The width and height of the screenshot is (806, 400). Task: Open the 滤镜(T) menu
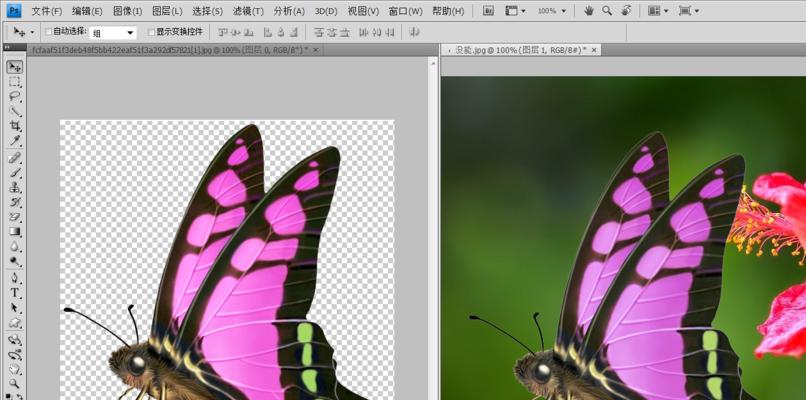[248, 11]
